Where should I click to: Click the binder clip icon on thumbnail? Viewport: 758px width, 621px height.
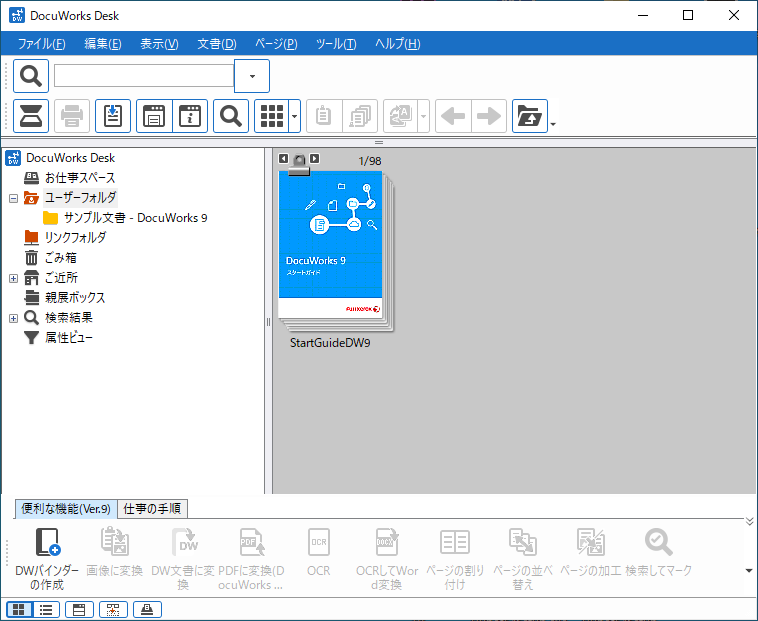[x=299, y=164]
